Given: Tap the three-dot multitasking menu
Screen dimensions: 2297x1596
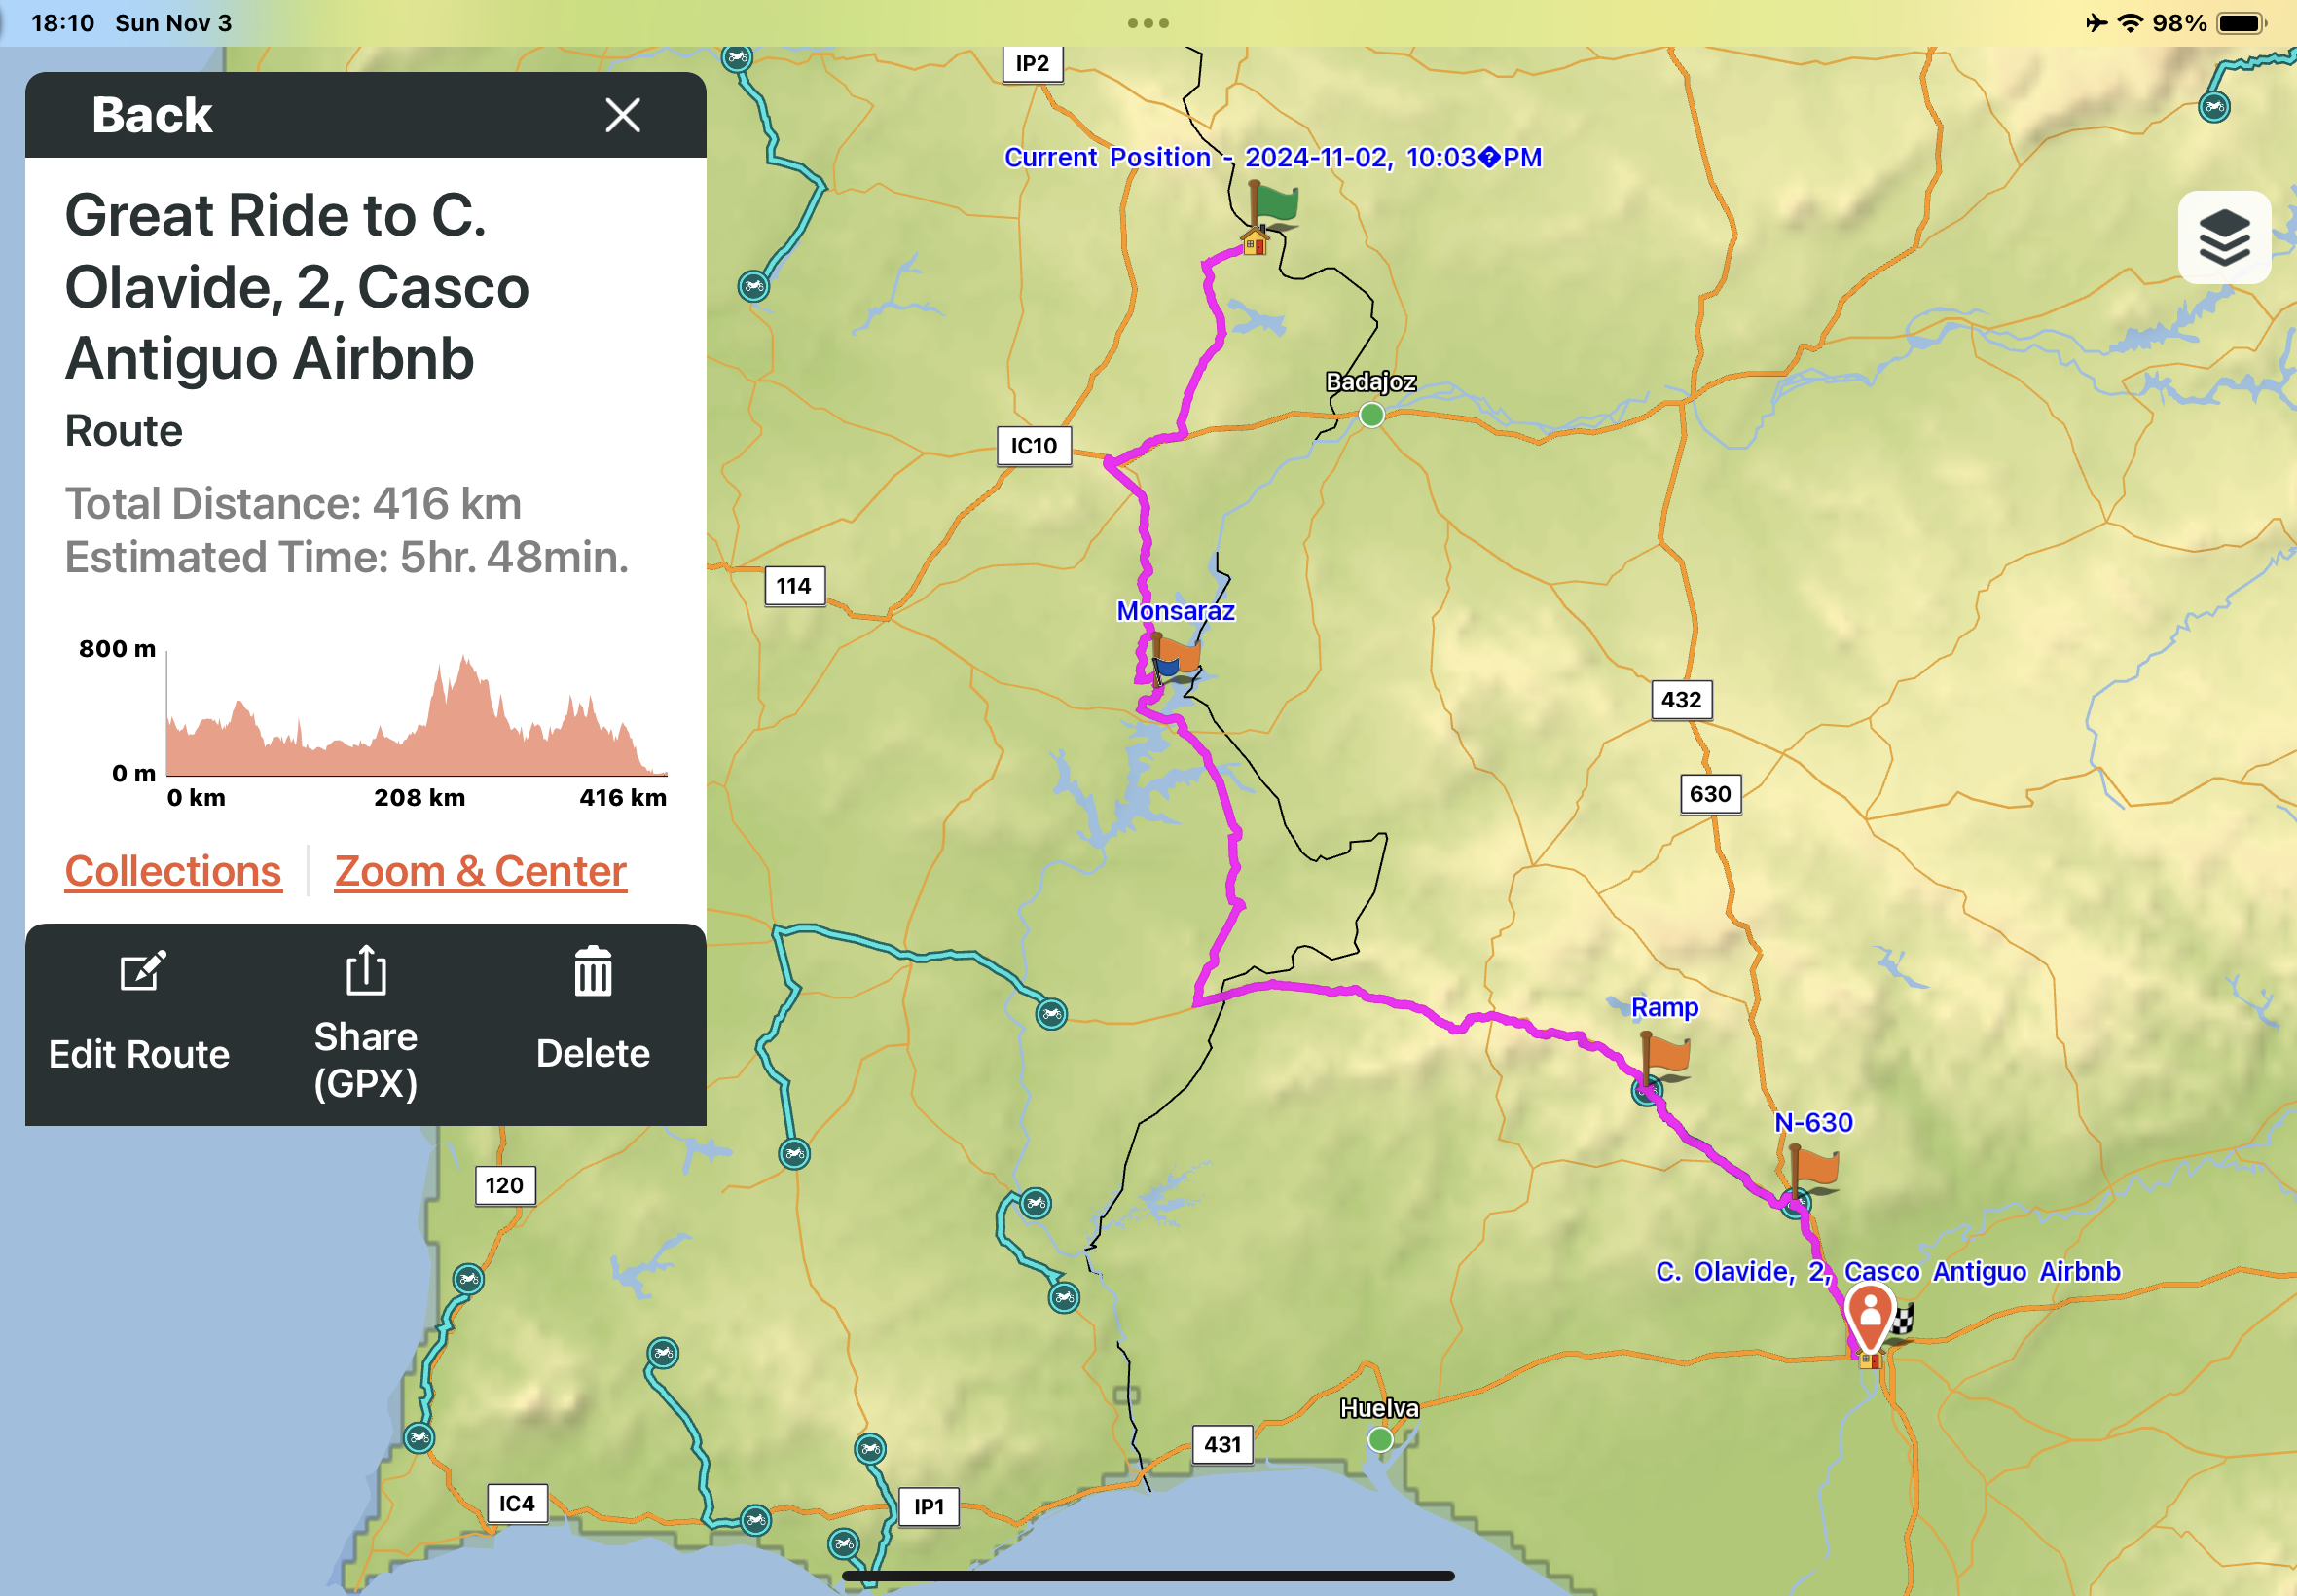Looking at the screenshot, I should [1148, 23].
